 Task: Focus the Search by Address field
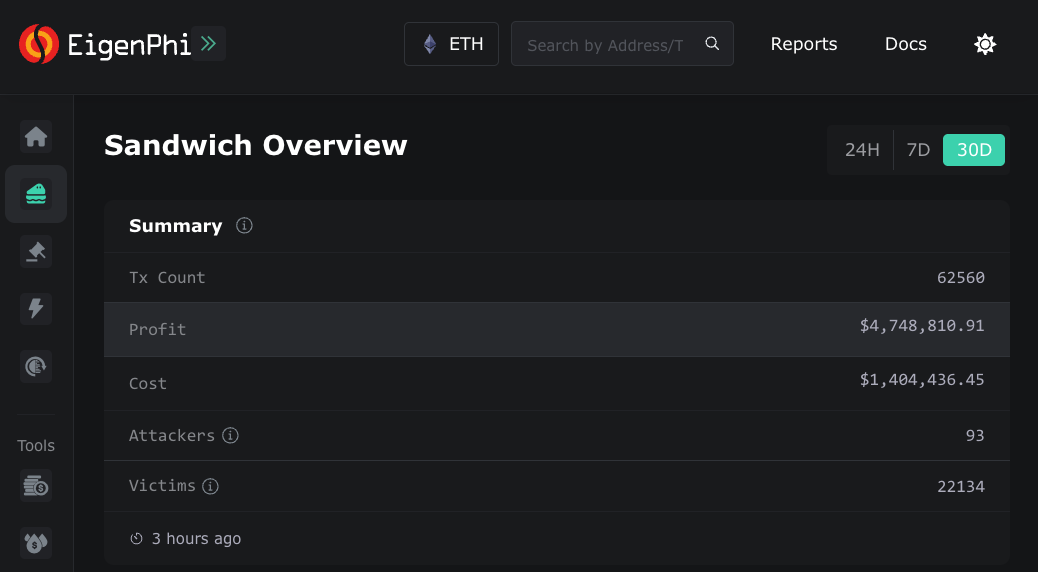605,44
